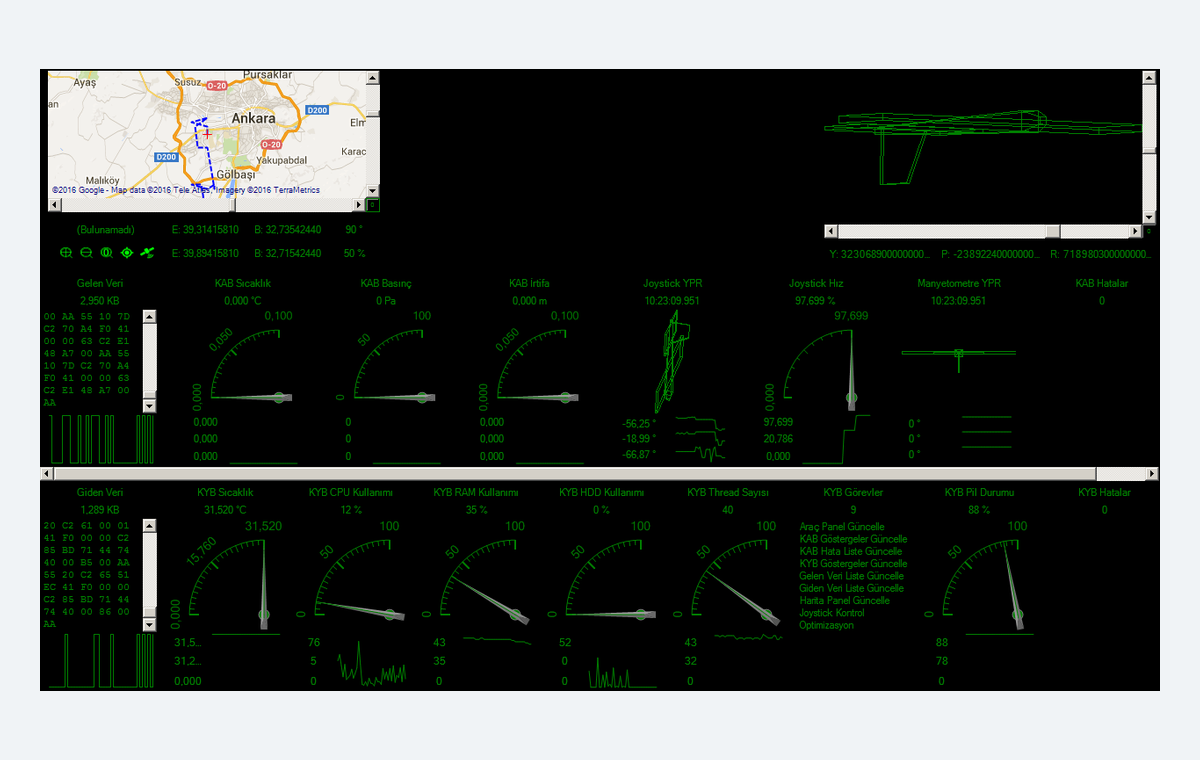Click the map horizontal scrollbar thumb
1200x760 pixels.
click(x=234, y=205)
